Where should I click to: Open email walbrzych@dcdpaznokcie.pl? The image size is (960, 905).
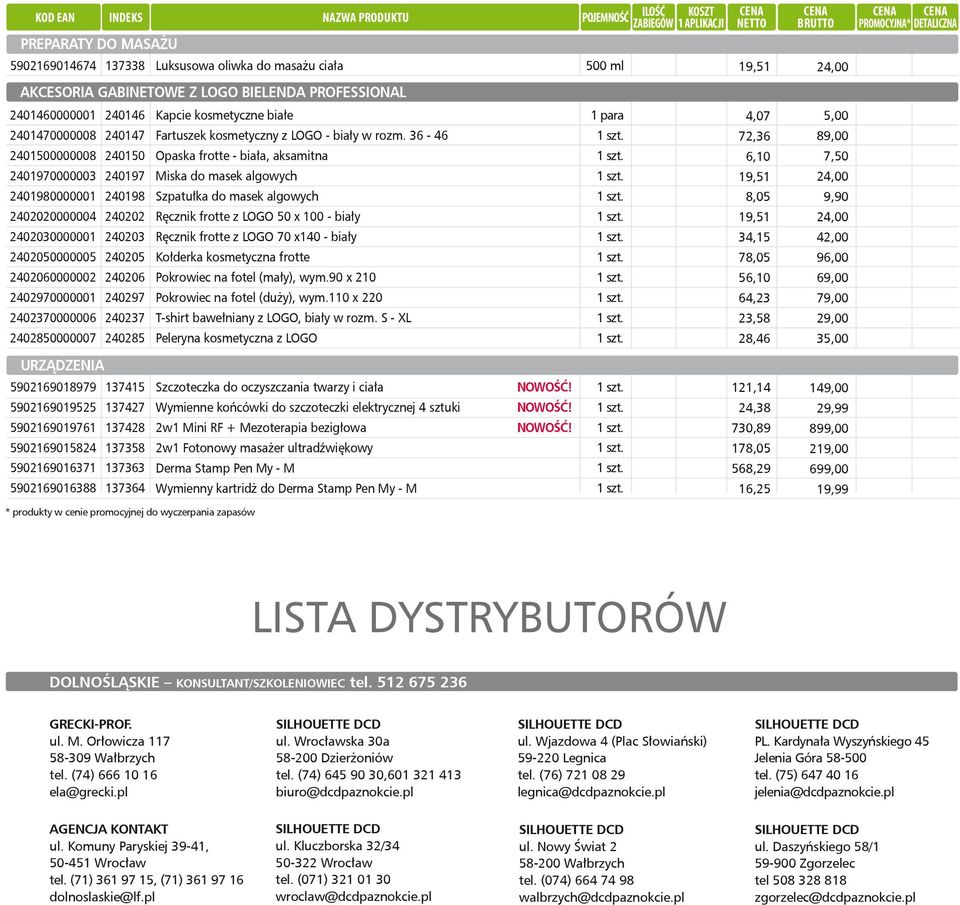(x=601, y=898)
